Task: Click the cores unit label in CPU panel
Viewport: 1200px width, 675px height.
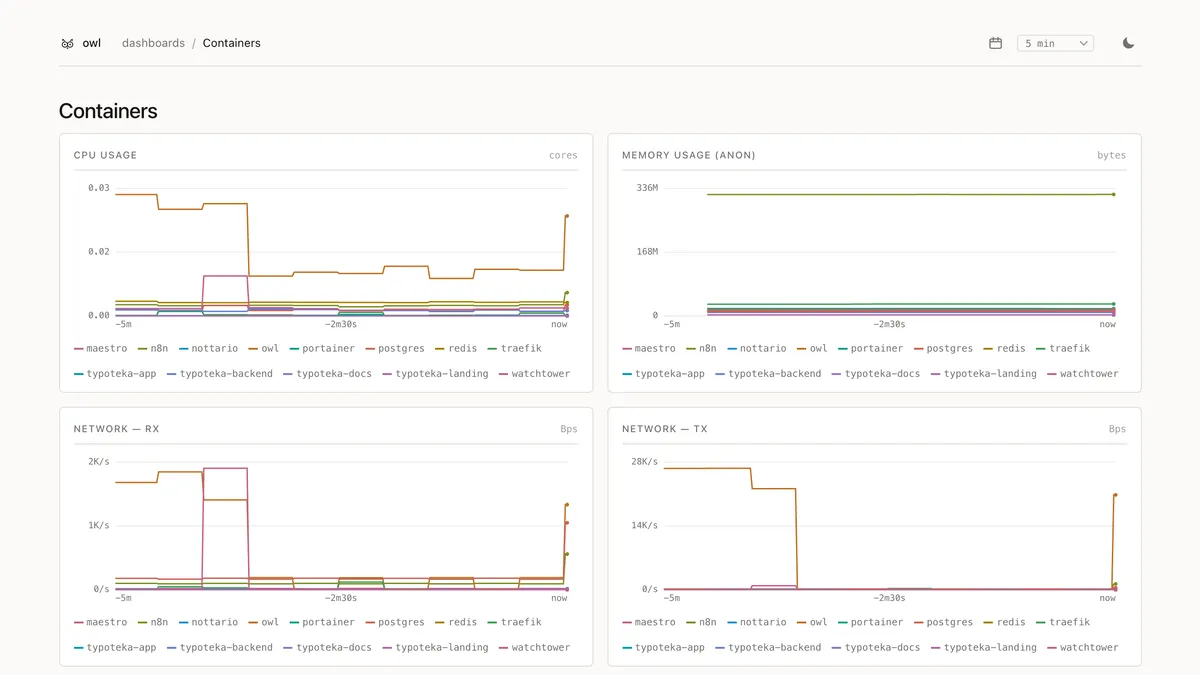Action: coord(563,155)
